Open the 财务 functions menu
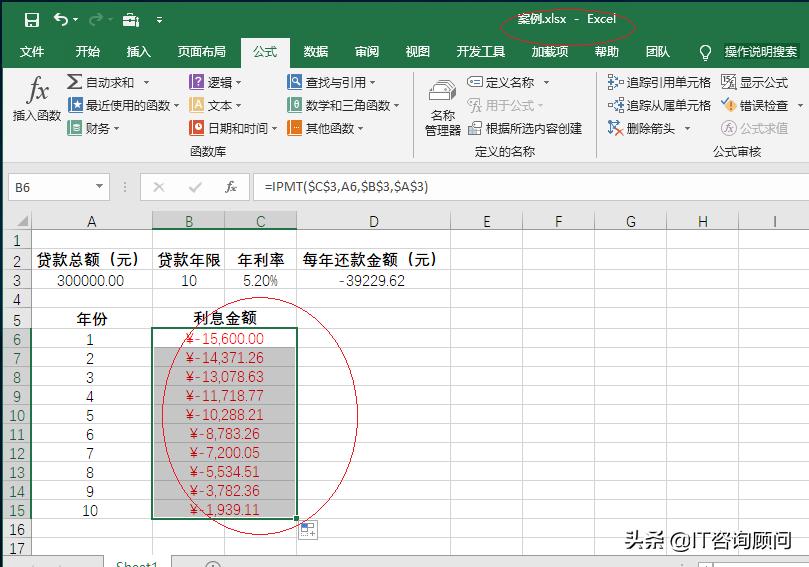This screenshot has height=567, width=809. pos(93,128)
